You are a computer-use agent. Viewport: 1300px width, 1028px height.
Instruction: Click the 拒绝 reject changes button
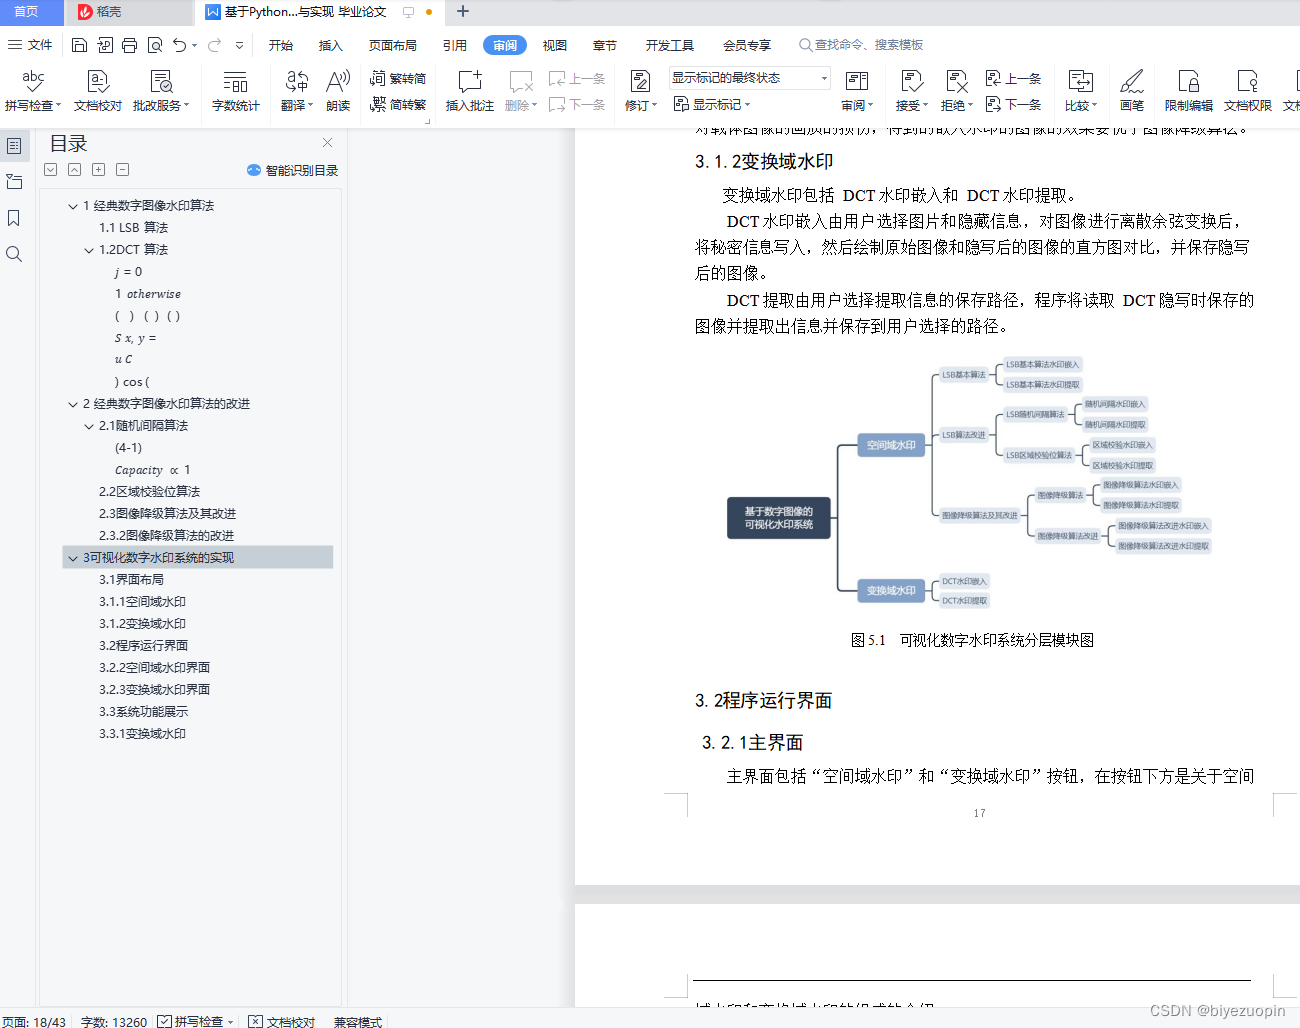point(955,88)
